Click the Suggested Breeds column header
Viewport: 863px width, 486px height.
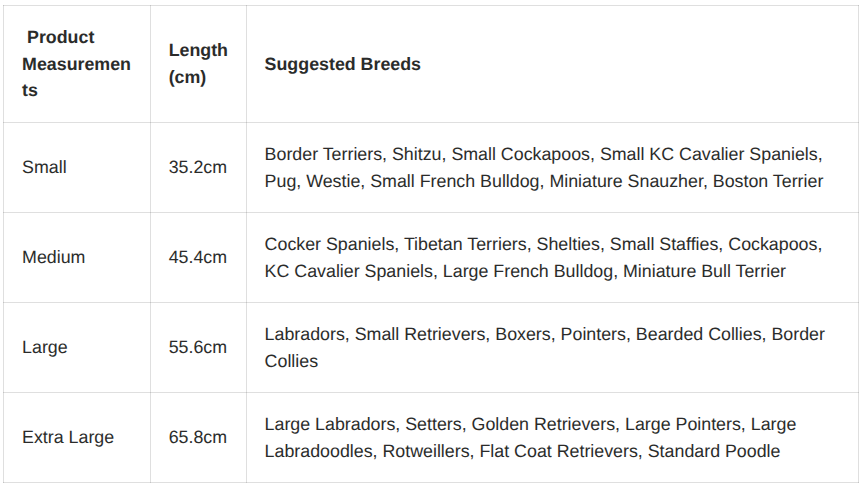pyautogui.click(x=342, y=64)
